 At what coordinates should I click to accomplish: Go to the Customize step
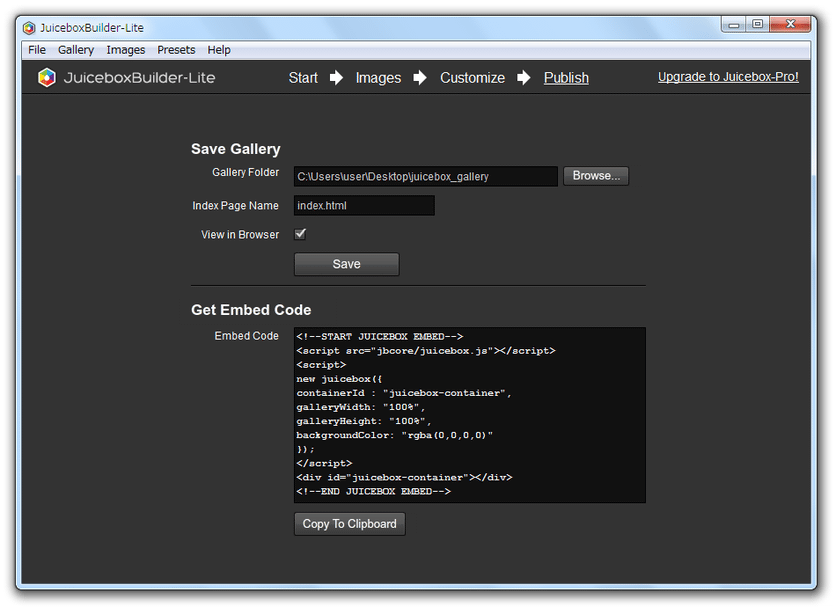pyautogui.click(x=472, y=78)
